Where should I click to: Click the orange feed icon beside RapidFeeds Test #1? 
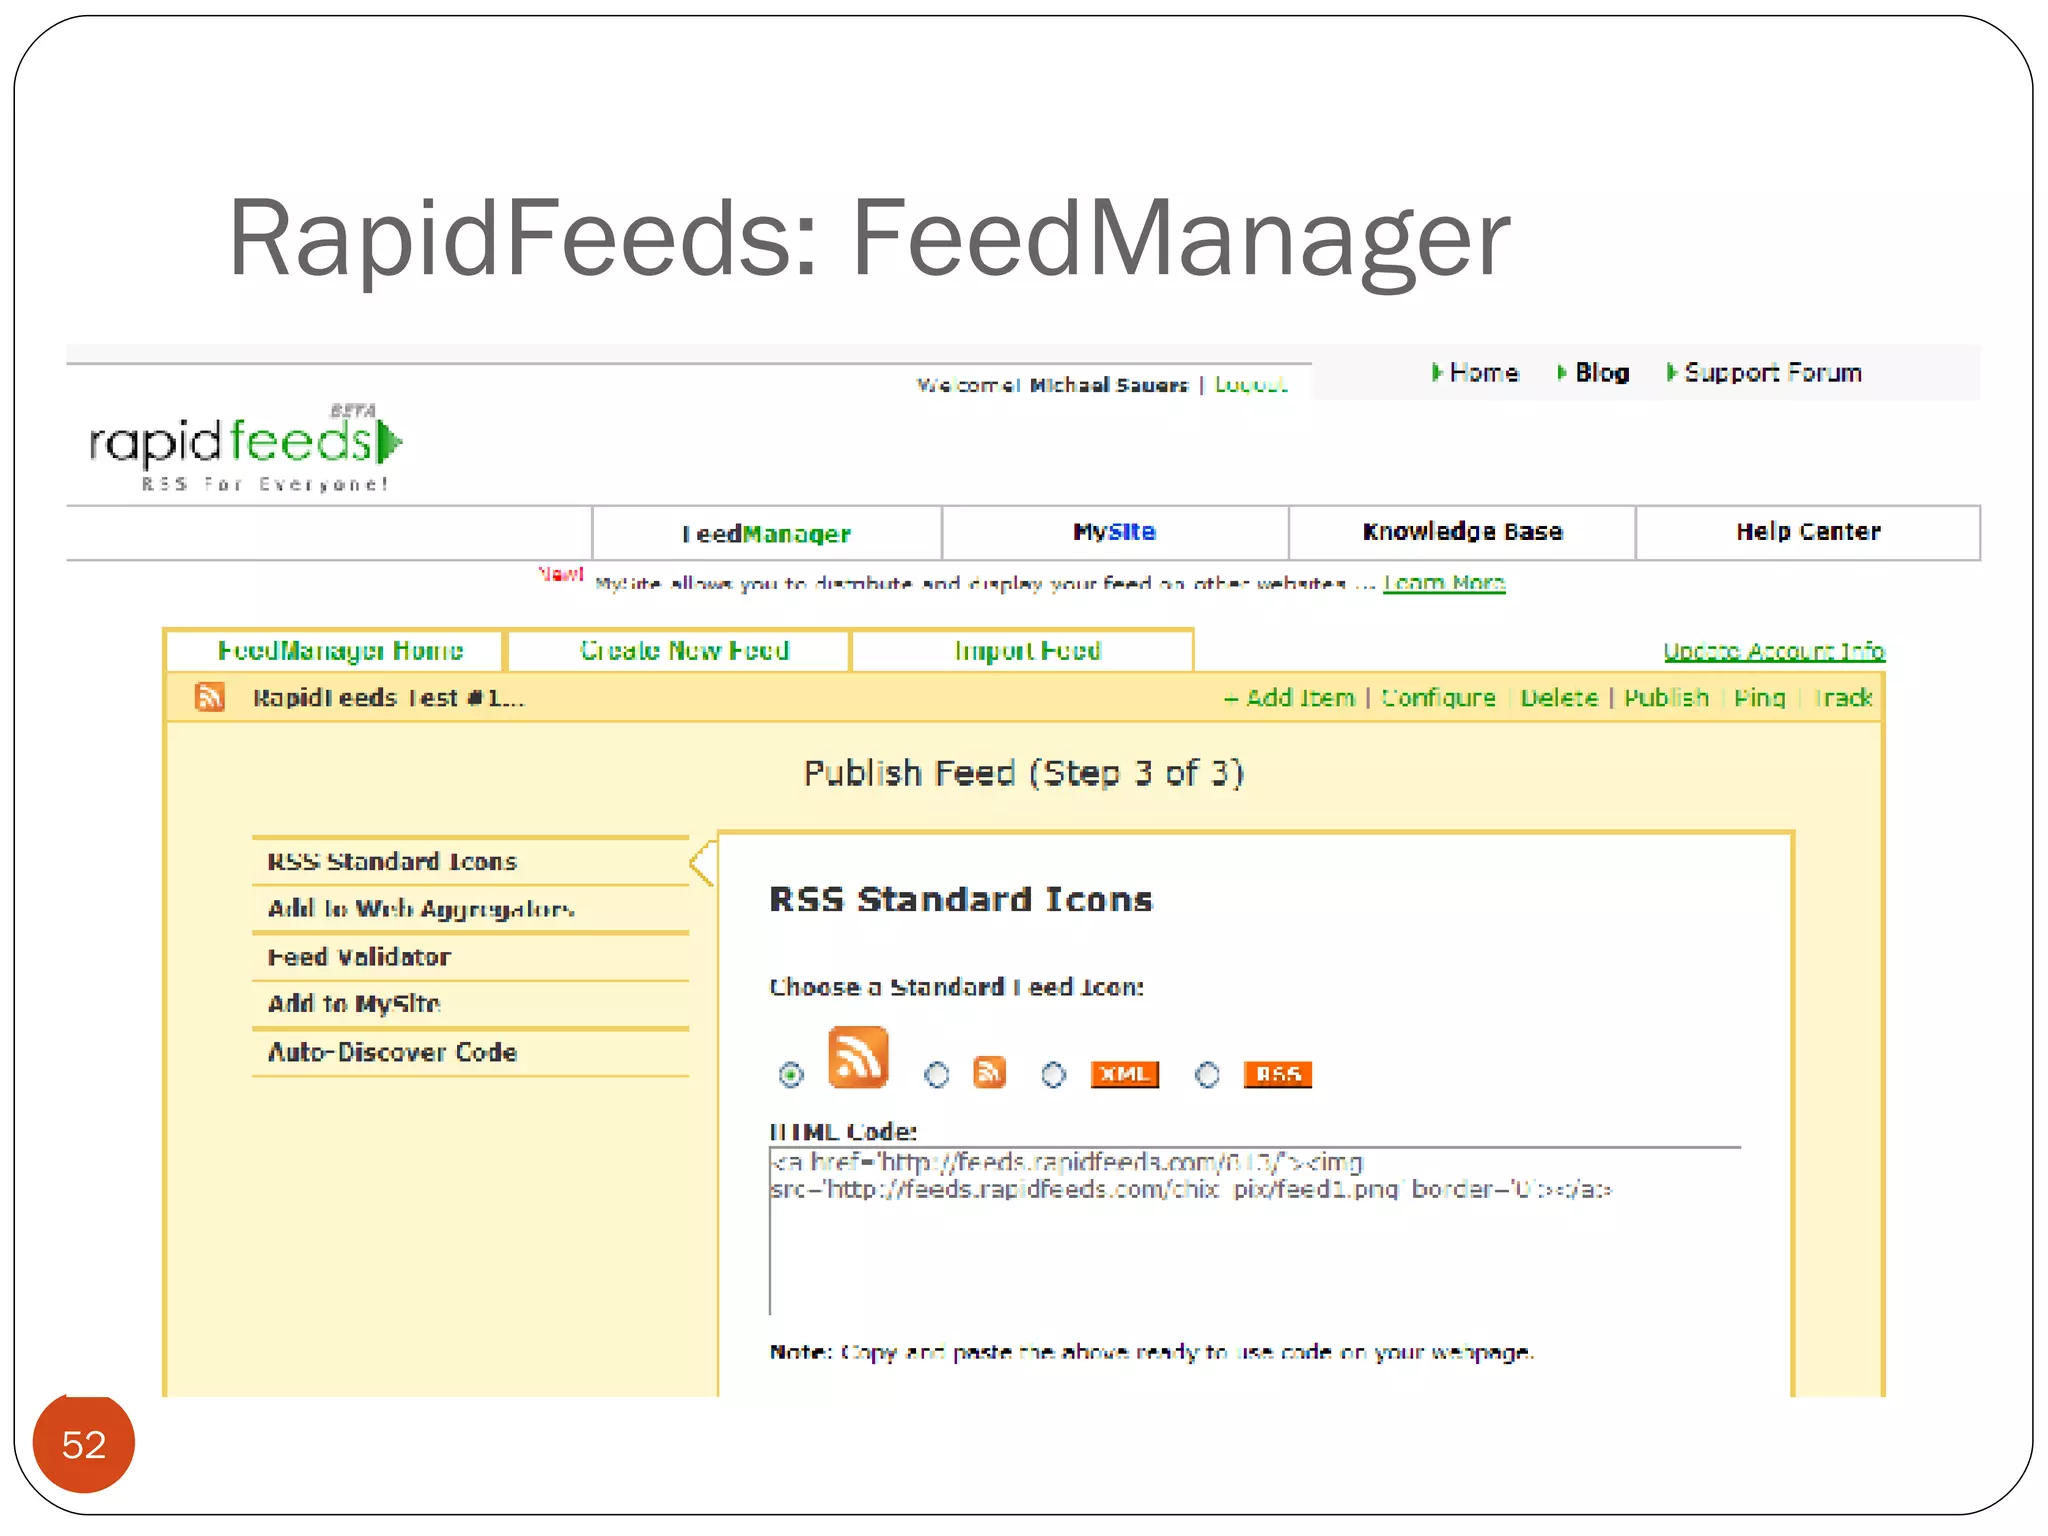(210, 697)
